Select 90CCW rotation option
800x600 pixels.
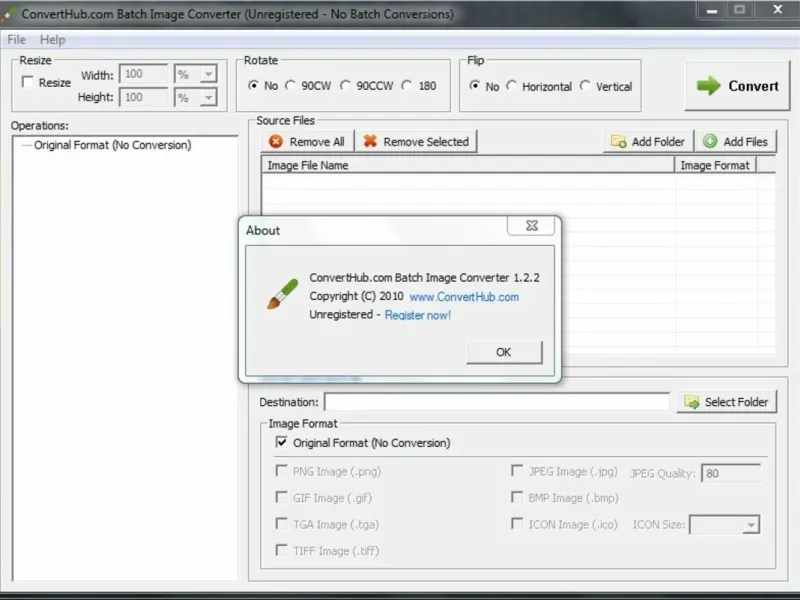(x=345, y=85)
